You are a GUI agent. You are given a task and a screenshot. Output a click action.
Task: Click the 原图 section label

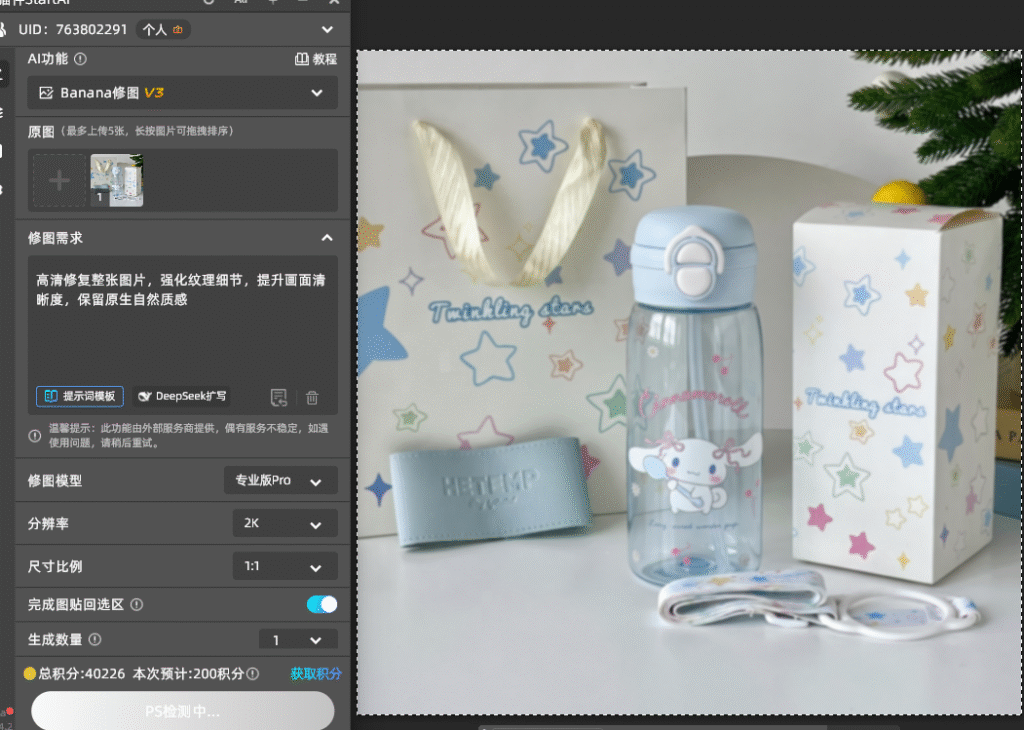[40, 131]
